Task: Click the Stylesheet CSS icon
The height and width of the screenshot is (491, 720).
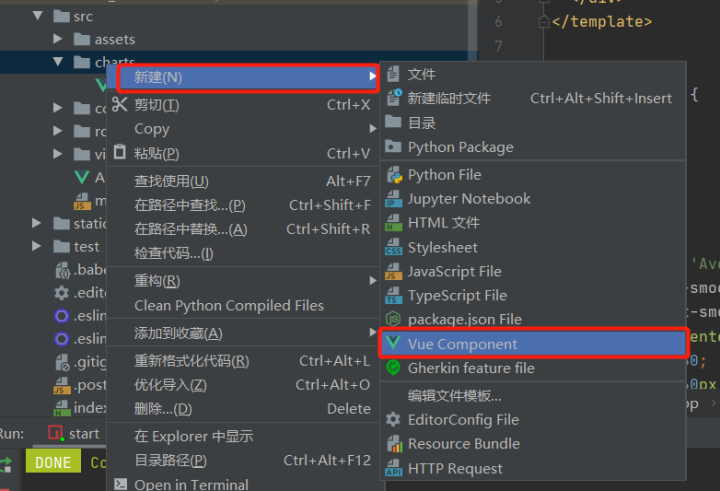Action: pyautogui.click(x=394, y=248)
